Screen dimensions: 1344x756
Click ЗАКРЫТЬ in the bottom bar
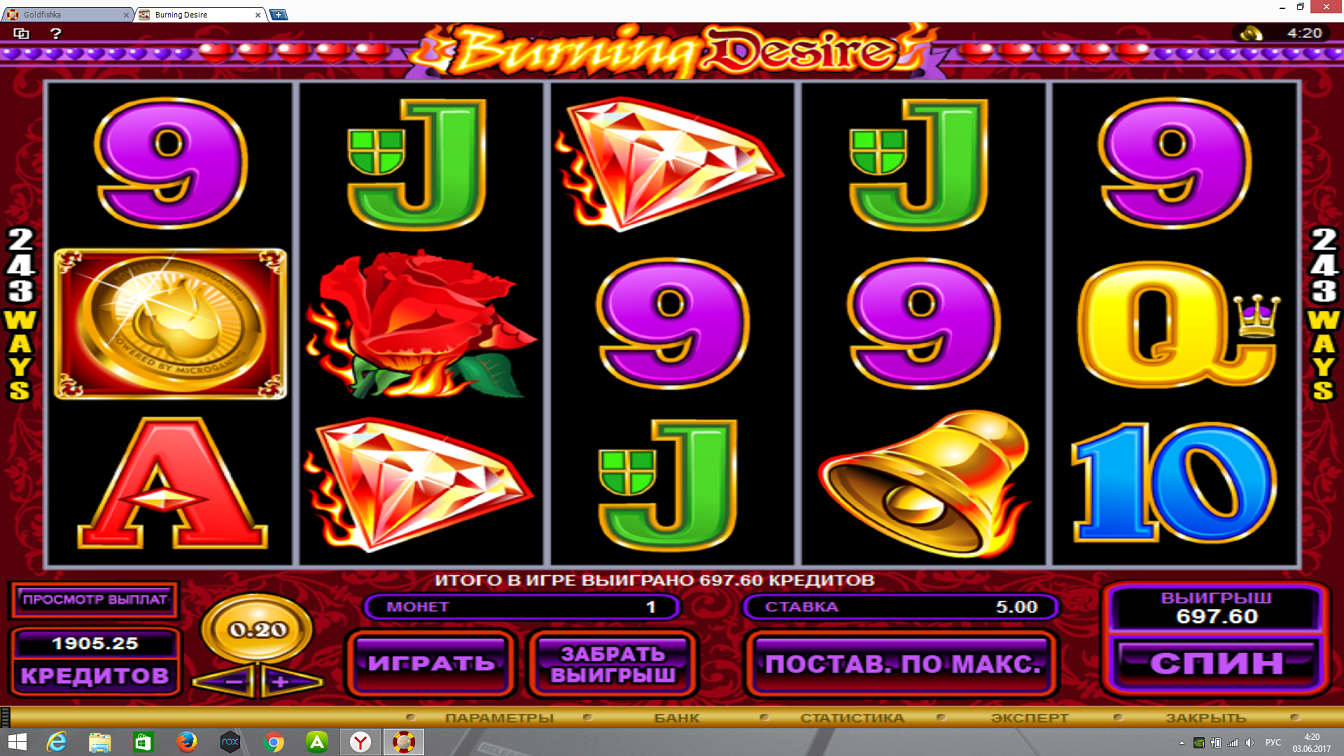point(1205,718)
